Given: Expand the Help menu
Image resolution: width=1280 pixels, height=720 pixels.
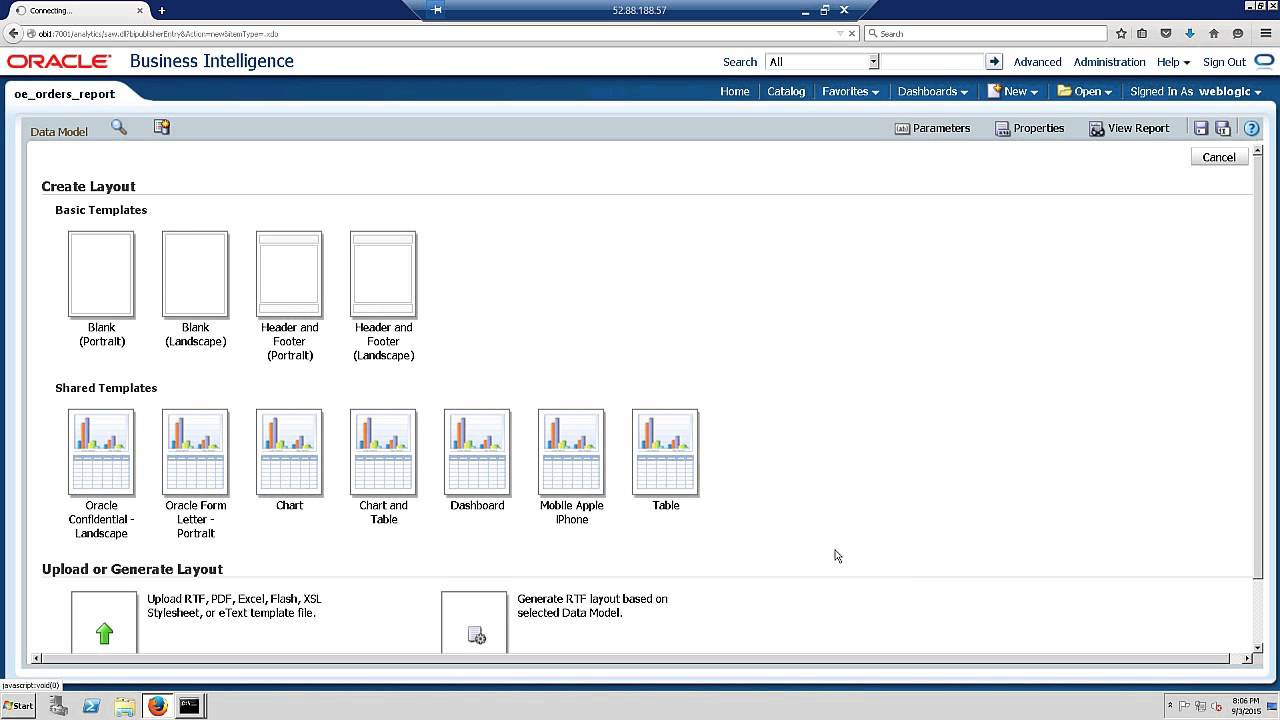Looking at the screenshot, I should 1173,62.
